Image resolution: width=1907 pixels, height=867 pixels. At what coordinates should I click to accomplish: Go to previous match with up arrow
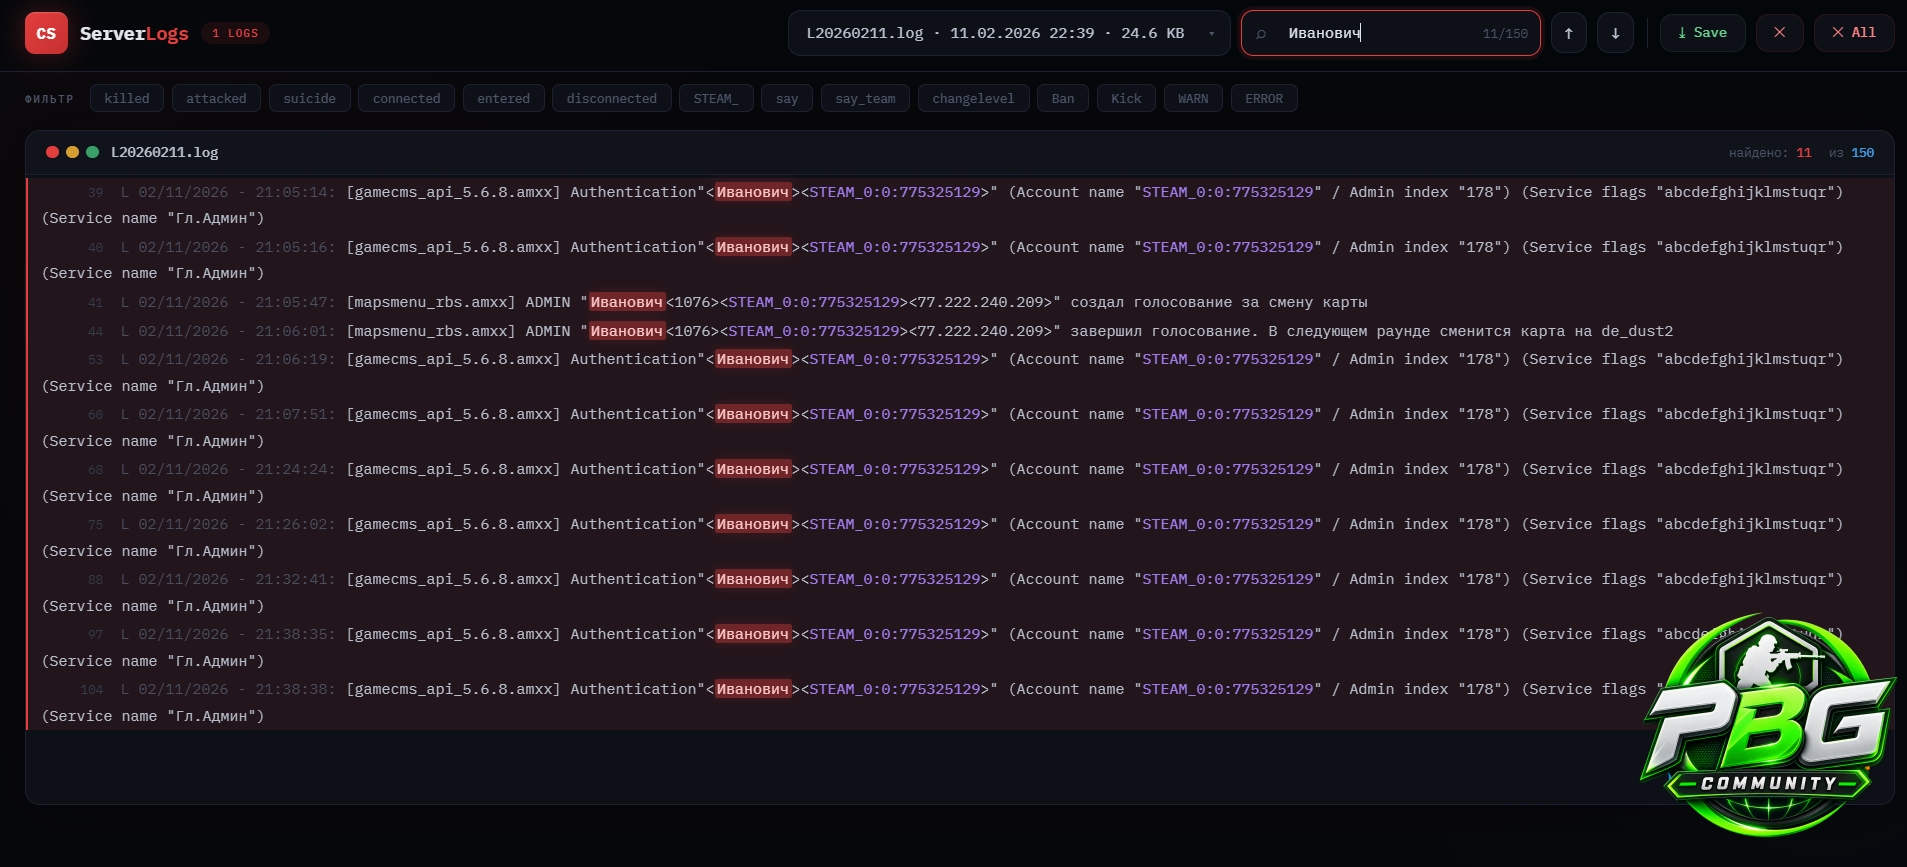(1569, 33)
